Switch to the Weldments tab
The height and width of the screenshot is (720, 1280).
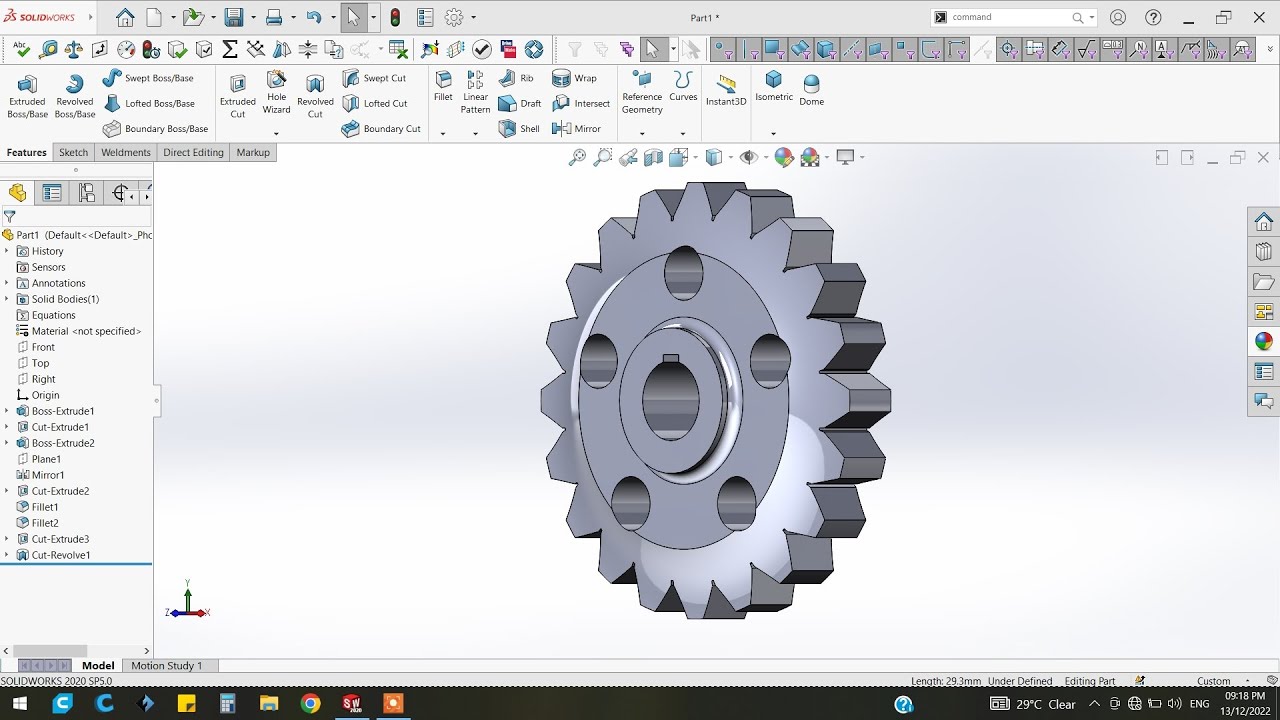126,152
